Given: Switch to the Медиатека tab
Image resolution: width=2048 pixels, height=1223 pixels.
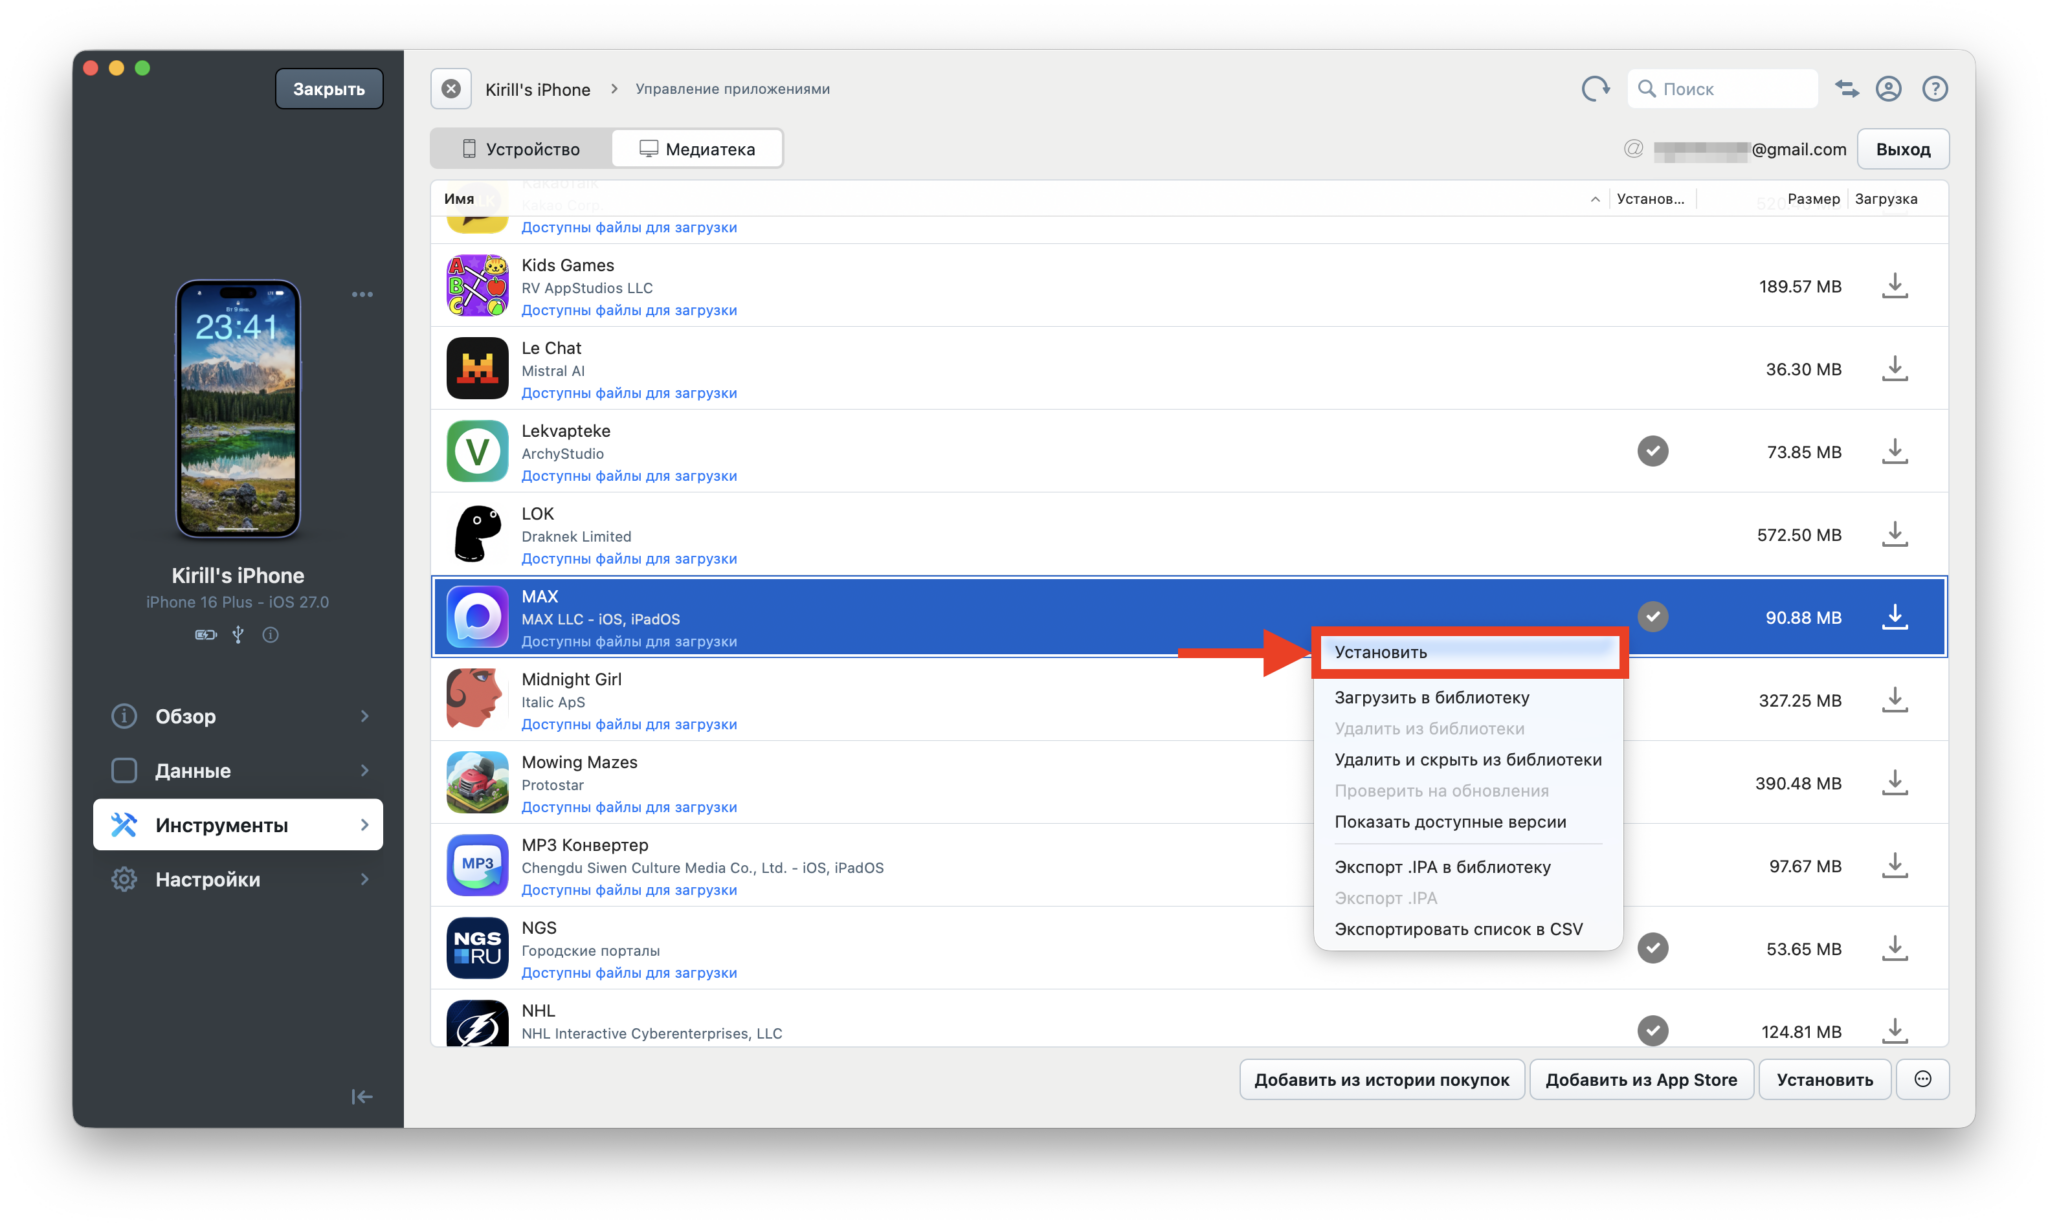Looking at the screenshot, I should tap(697, 149).
